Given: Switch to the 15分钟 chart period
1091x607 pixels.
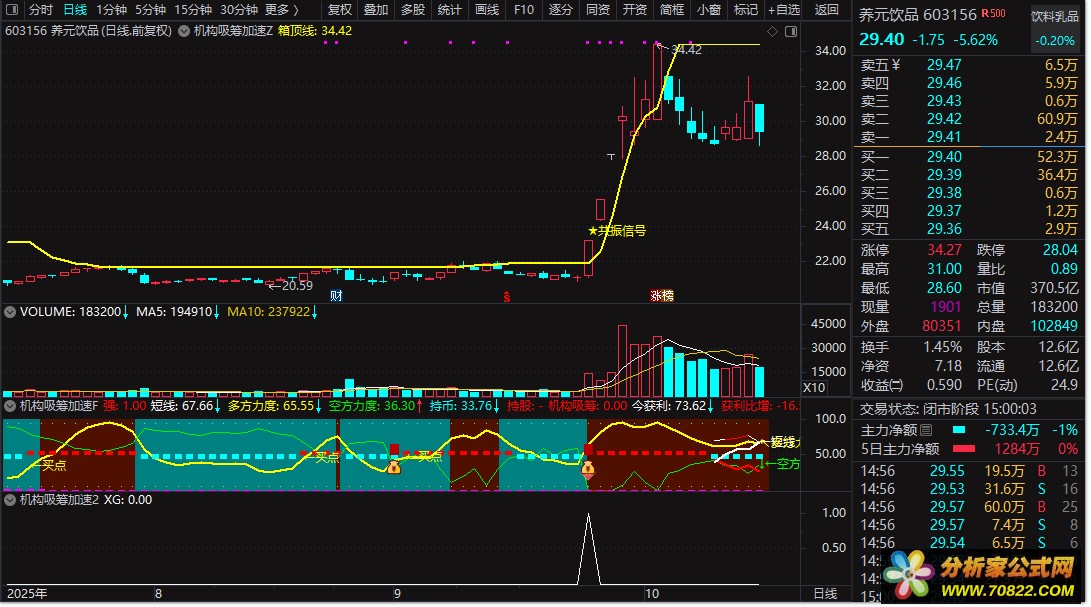Looking at the screenshot, I should point(193,10).
